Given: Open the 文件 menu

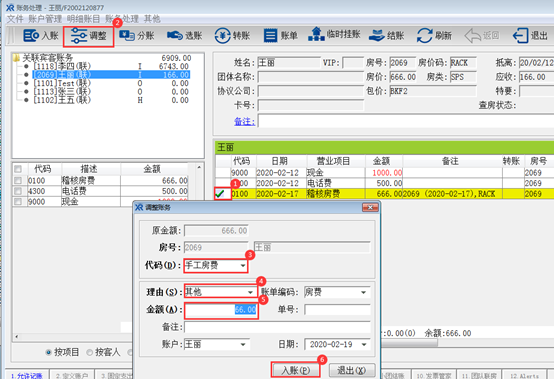Looking at the screenshot, I should [15, 19].
